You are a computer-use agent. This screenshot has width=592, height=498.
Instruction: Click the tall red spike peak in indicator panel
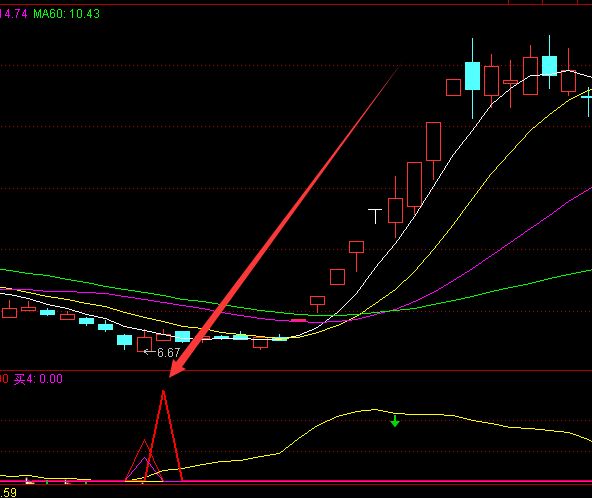163,393
